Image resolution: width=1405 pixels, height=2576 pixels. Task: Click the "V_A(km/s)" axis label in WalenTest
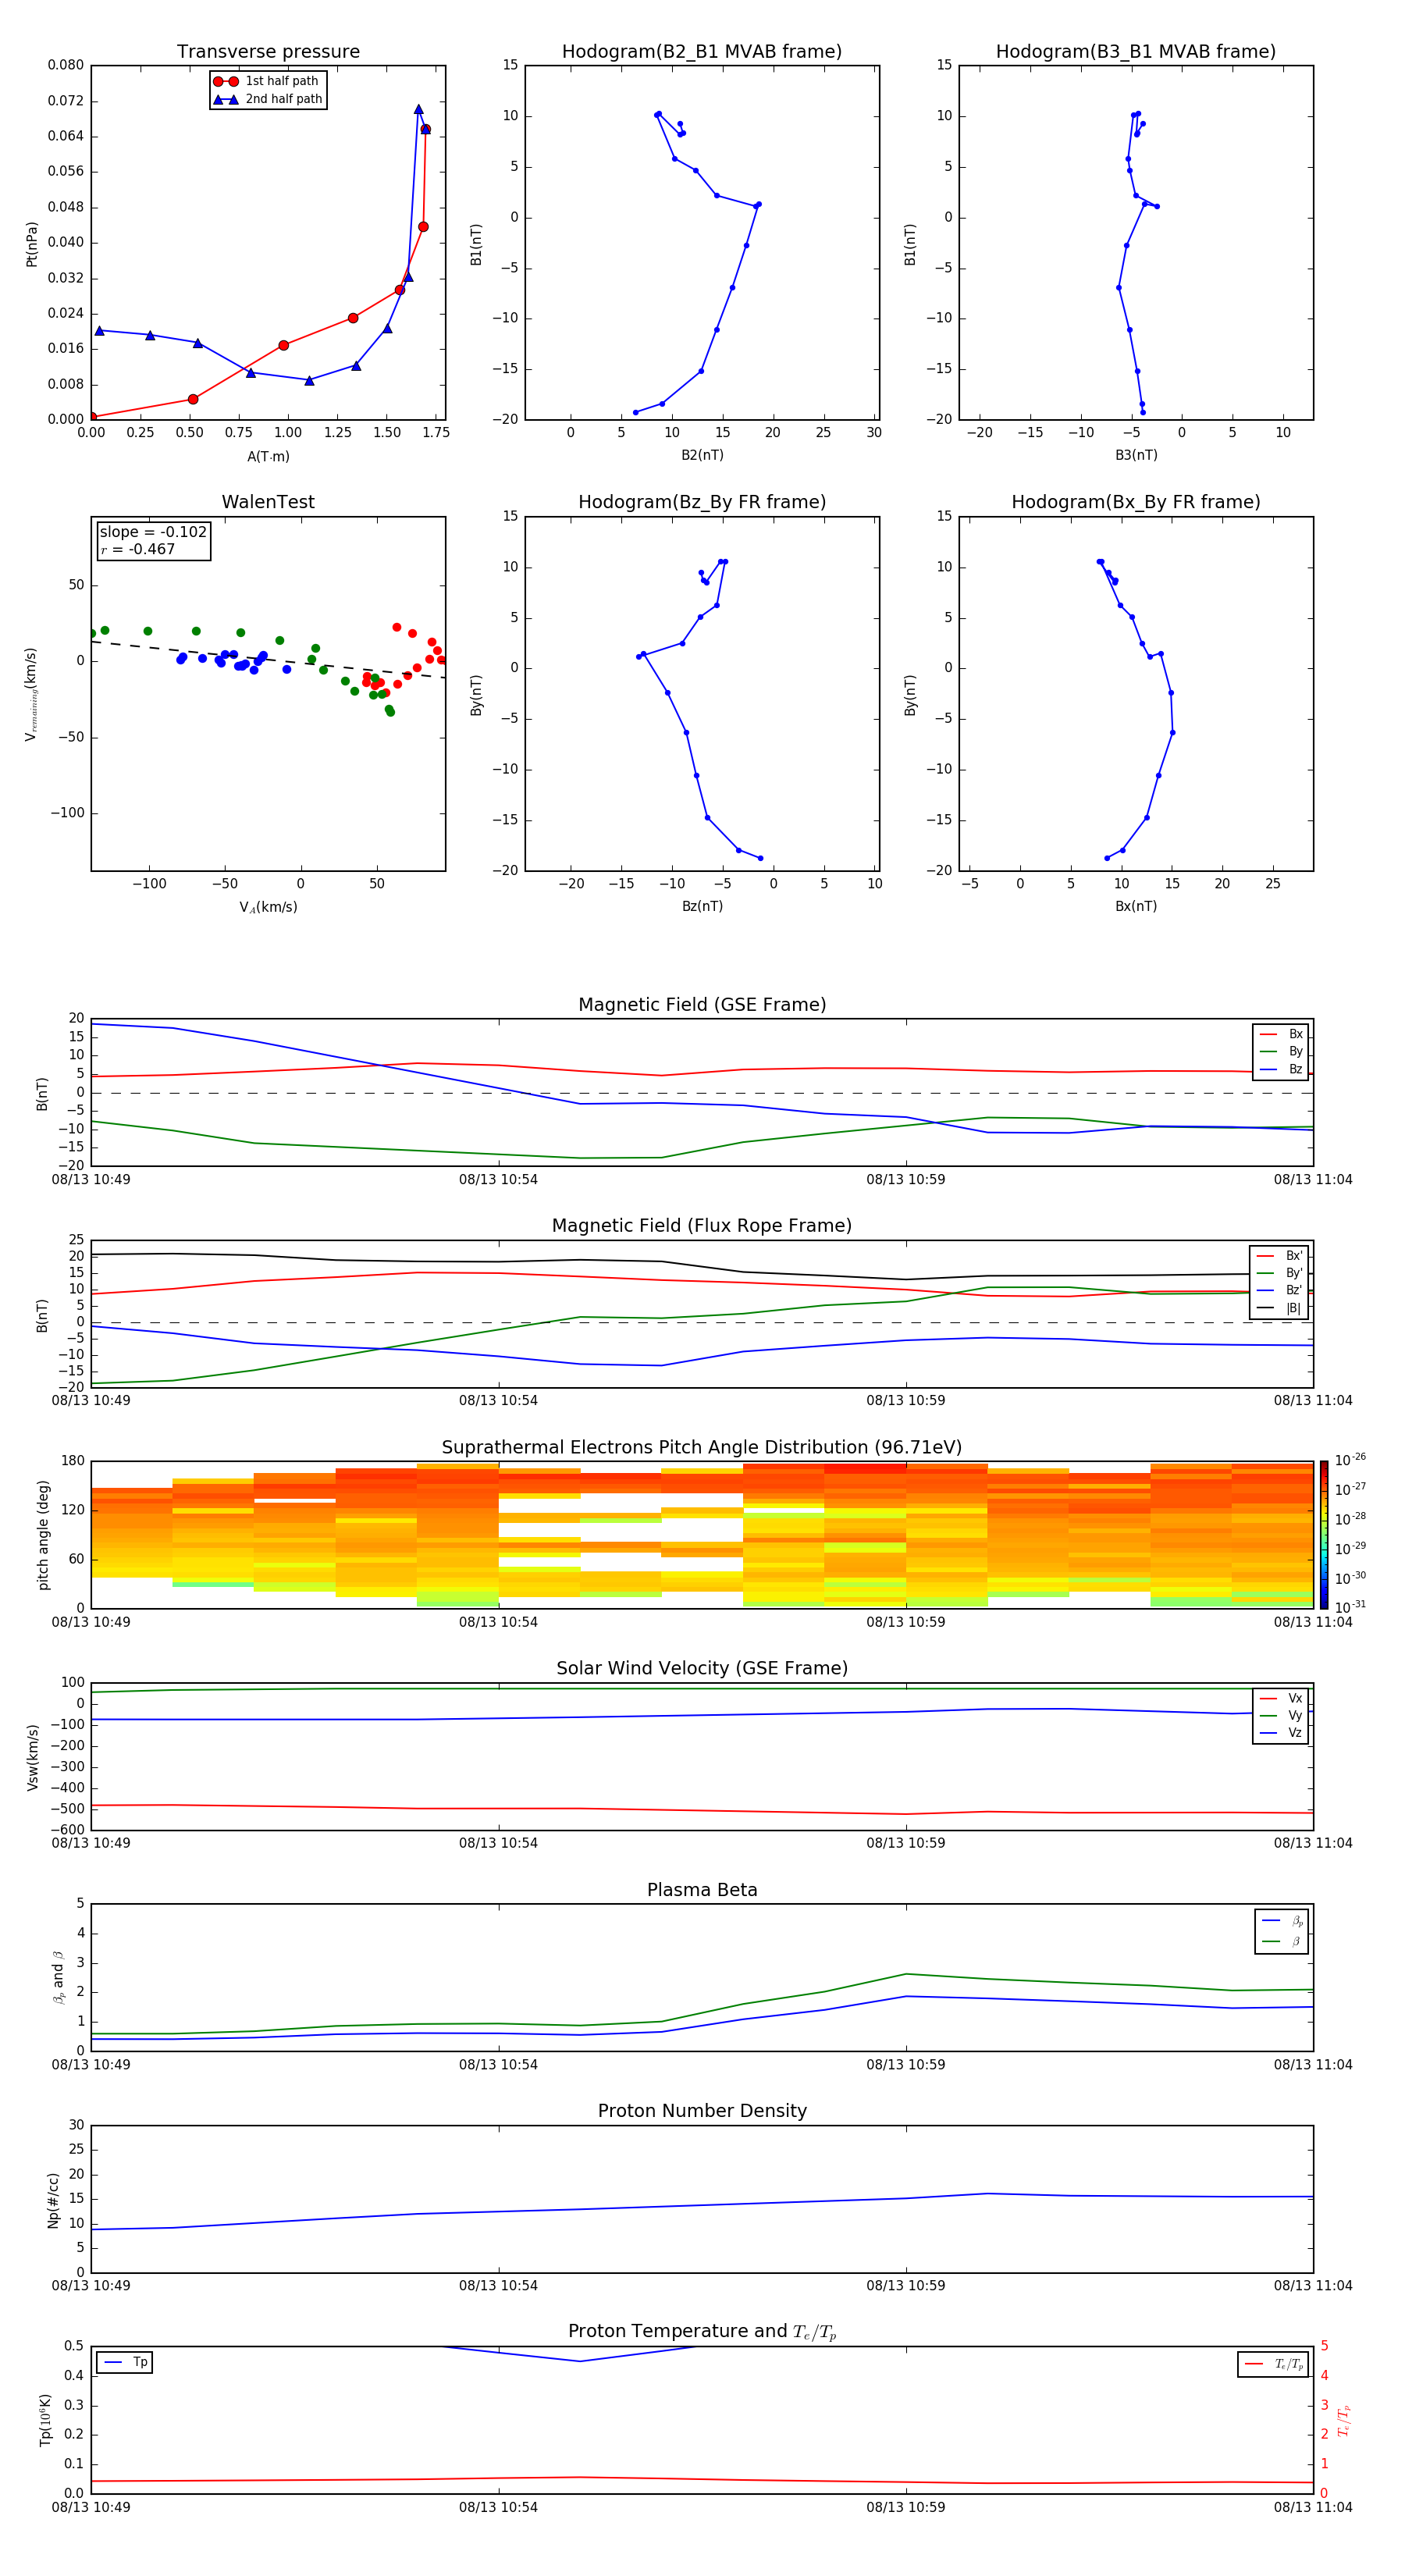pyautogui.click(x=268, y=907)
